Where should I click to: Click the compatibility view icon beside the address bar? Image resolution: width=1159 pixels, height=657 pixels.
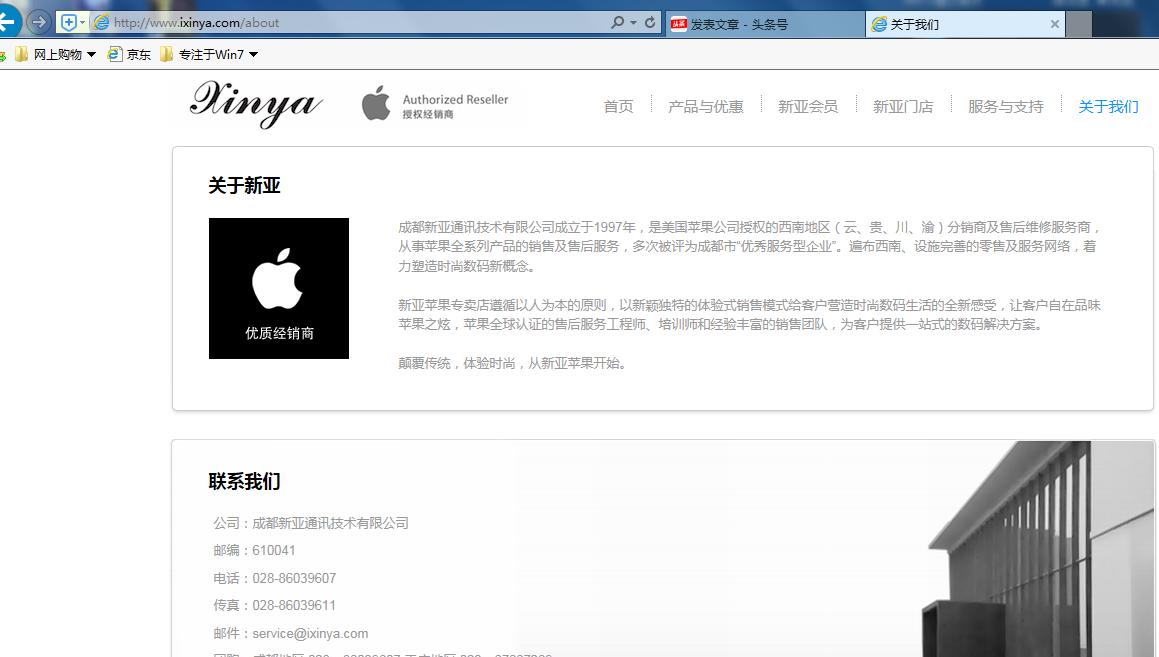tap(68, 20)
